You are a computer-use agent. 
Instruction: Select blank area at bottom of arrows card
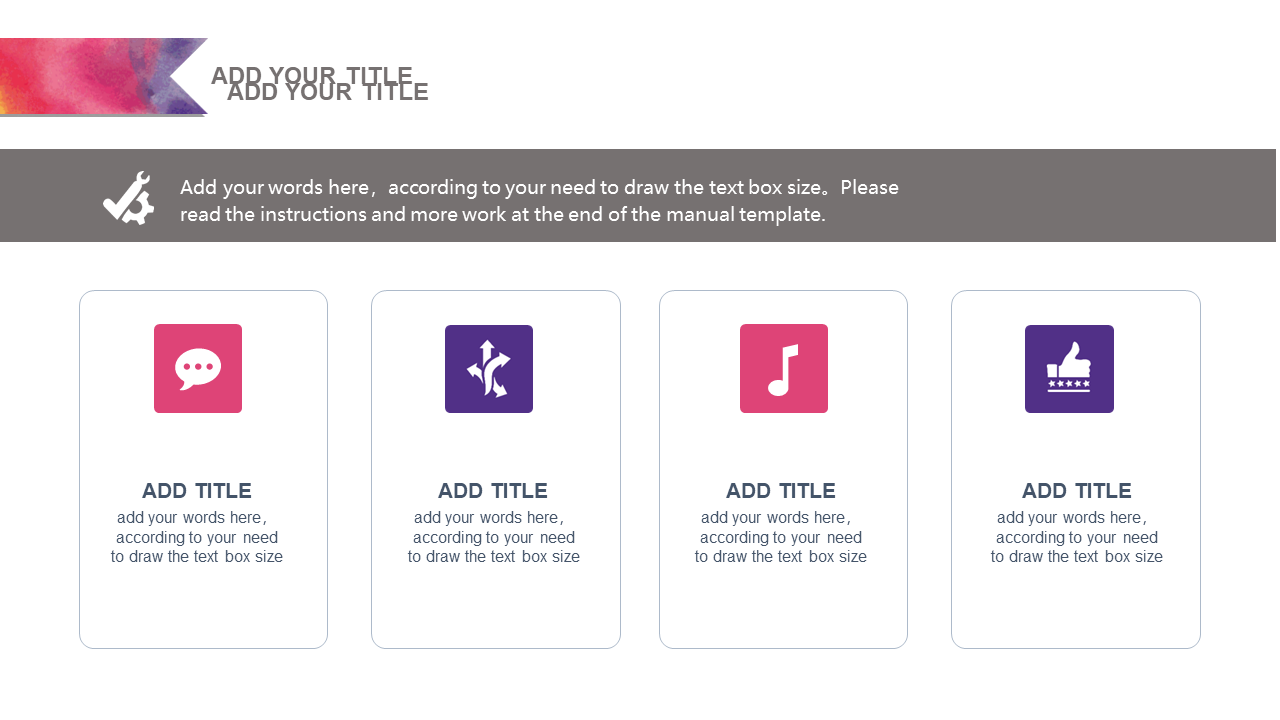point(495,610)
